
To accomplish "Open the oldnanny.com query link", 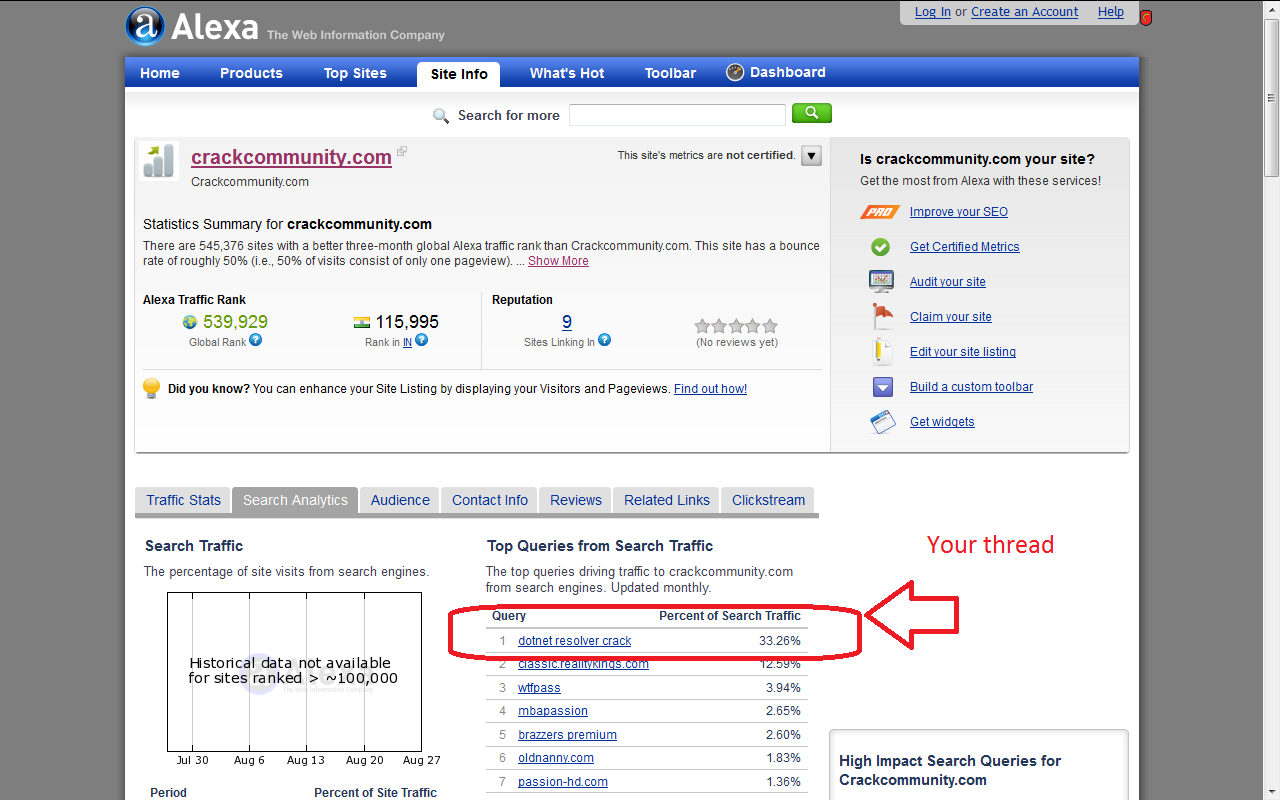I will tap(556, 758).
